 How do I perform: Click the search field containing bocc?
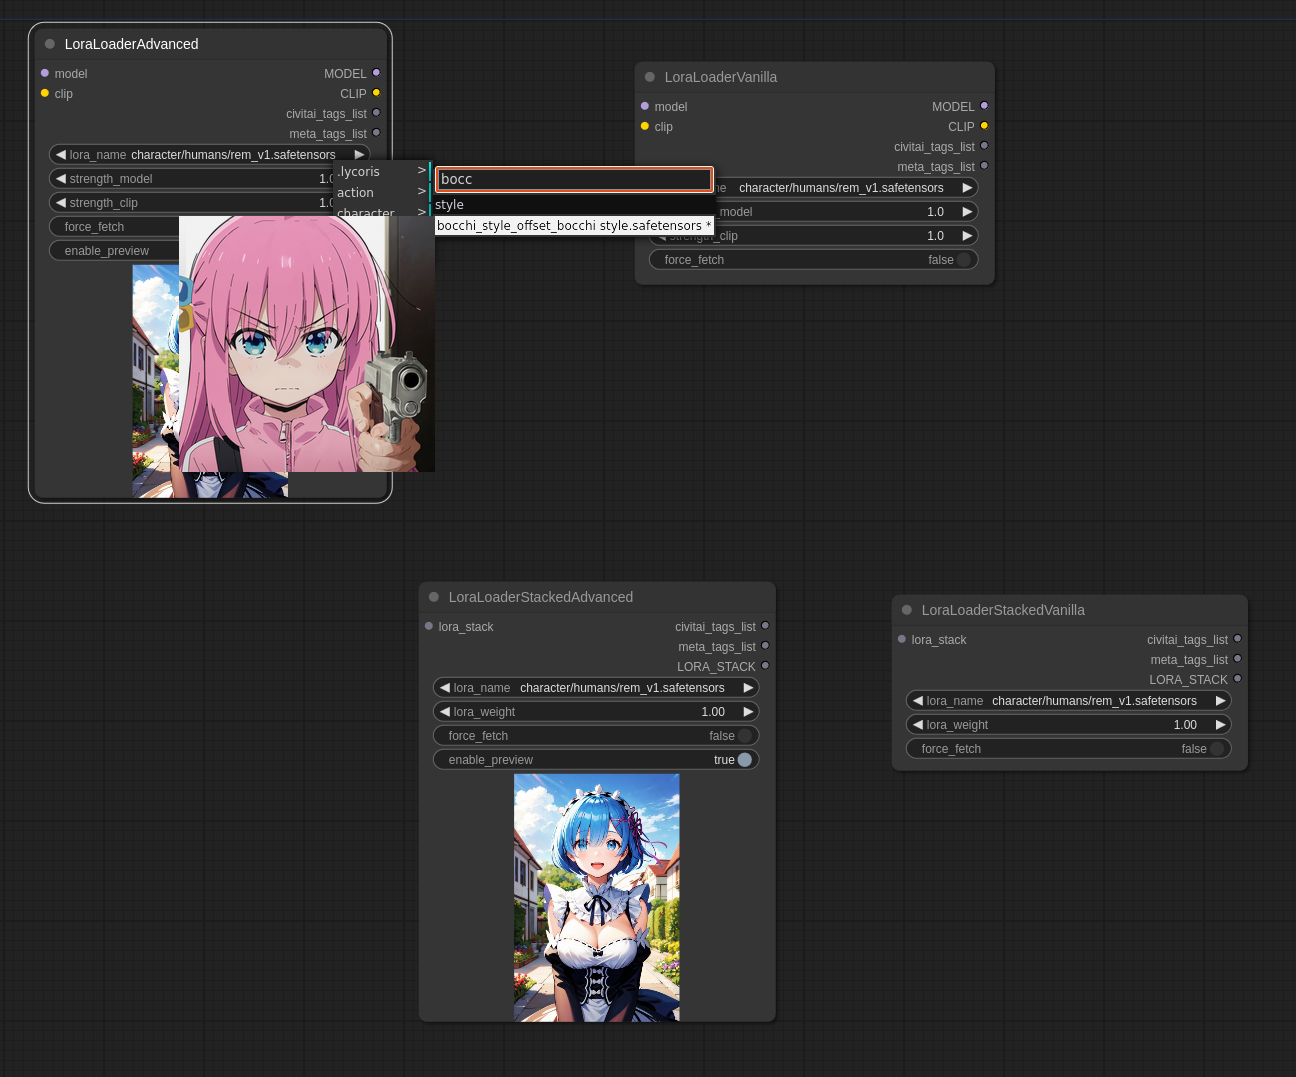pyautogui.click(x=574, y=179)
